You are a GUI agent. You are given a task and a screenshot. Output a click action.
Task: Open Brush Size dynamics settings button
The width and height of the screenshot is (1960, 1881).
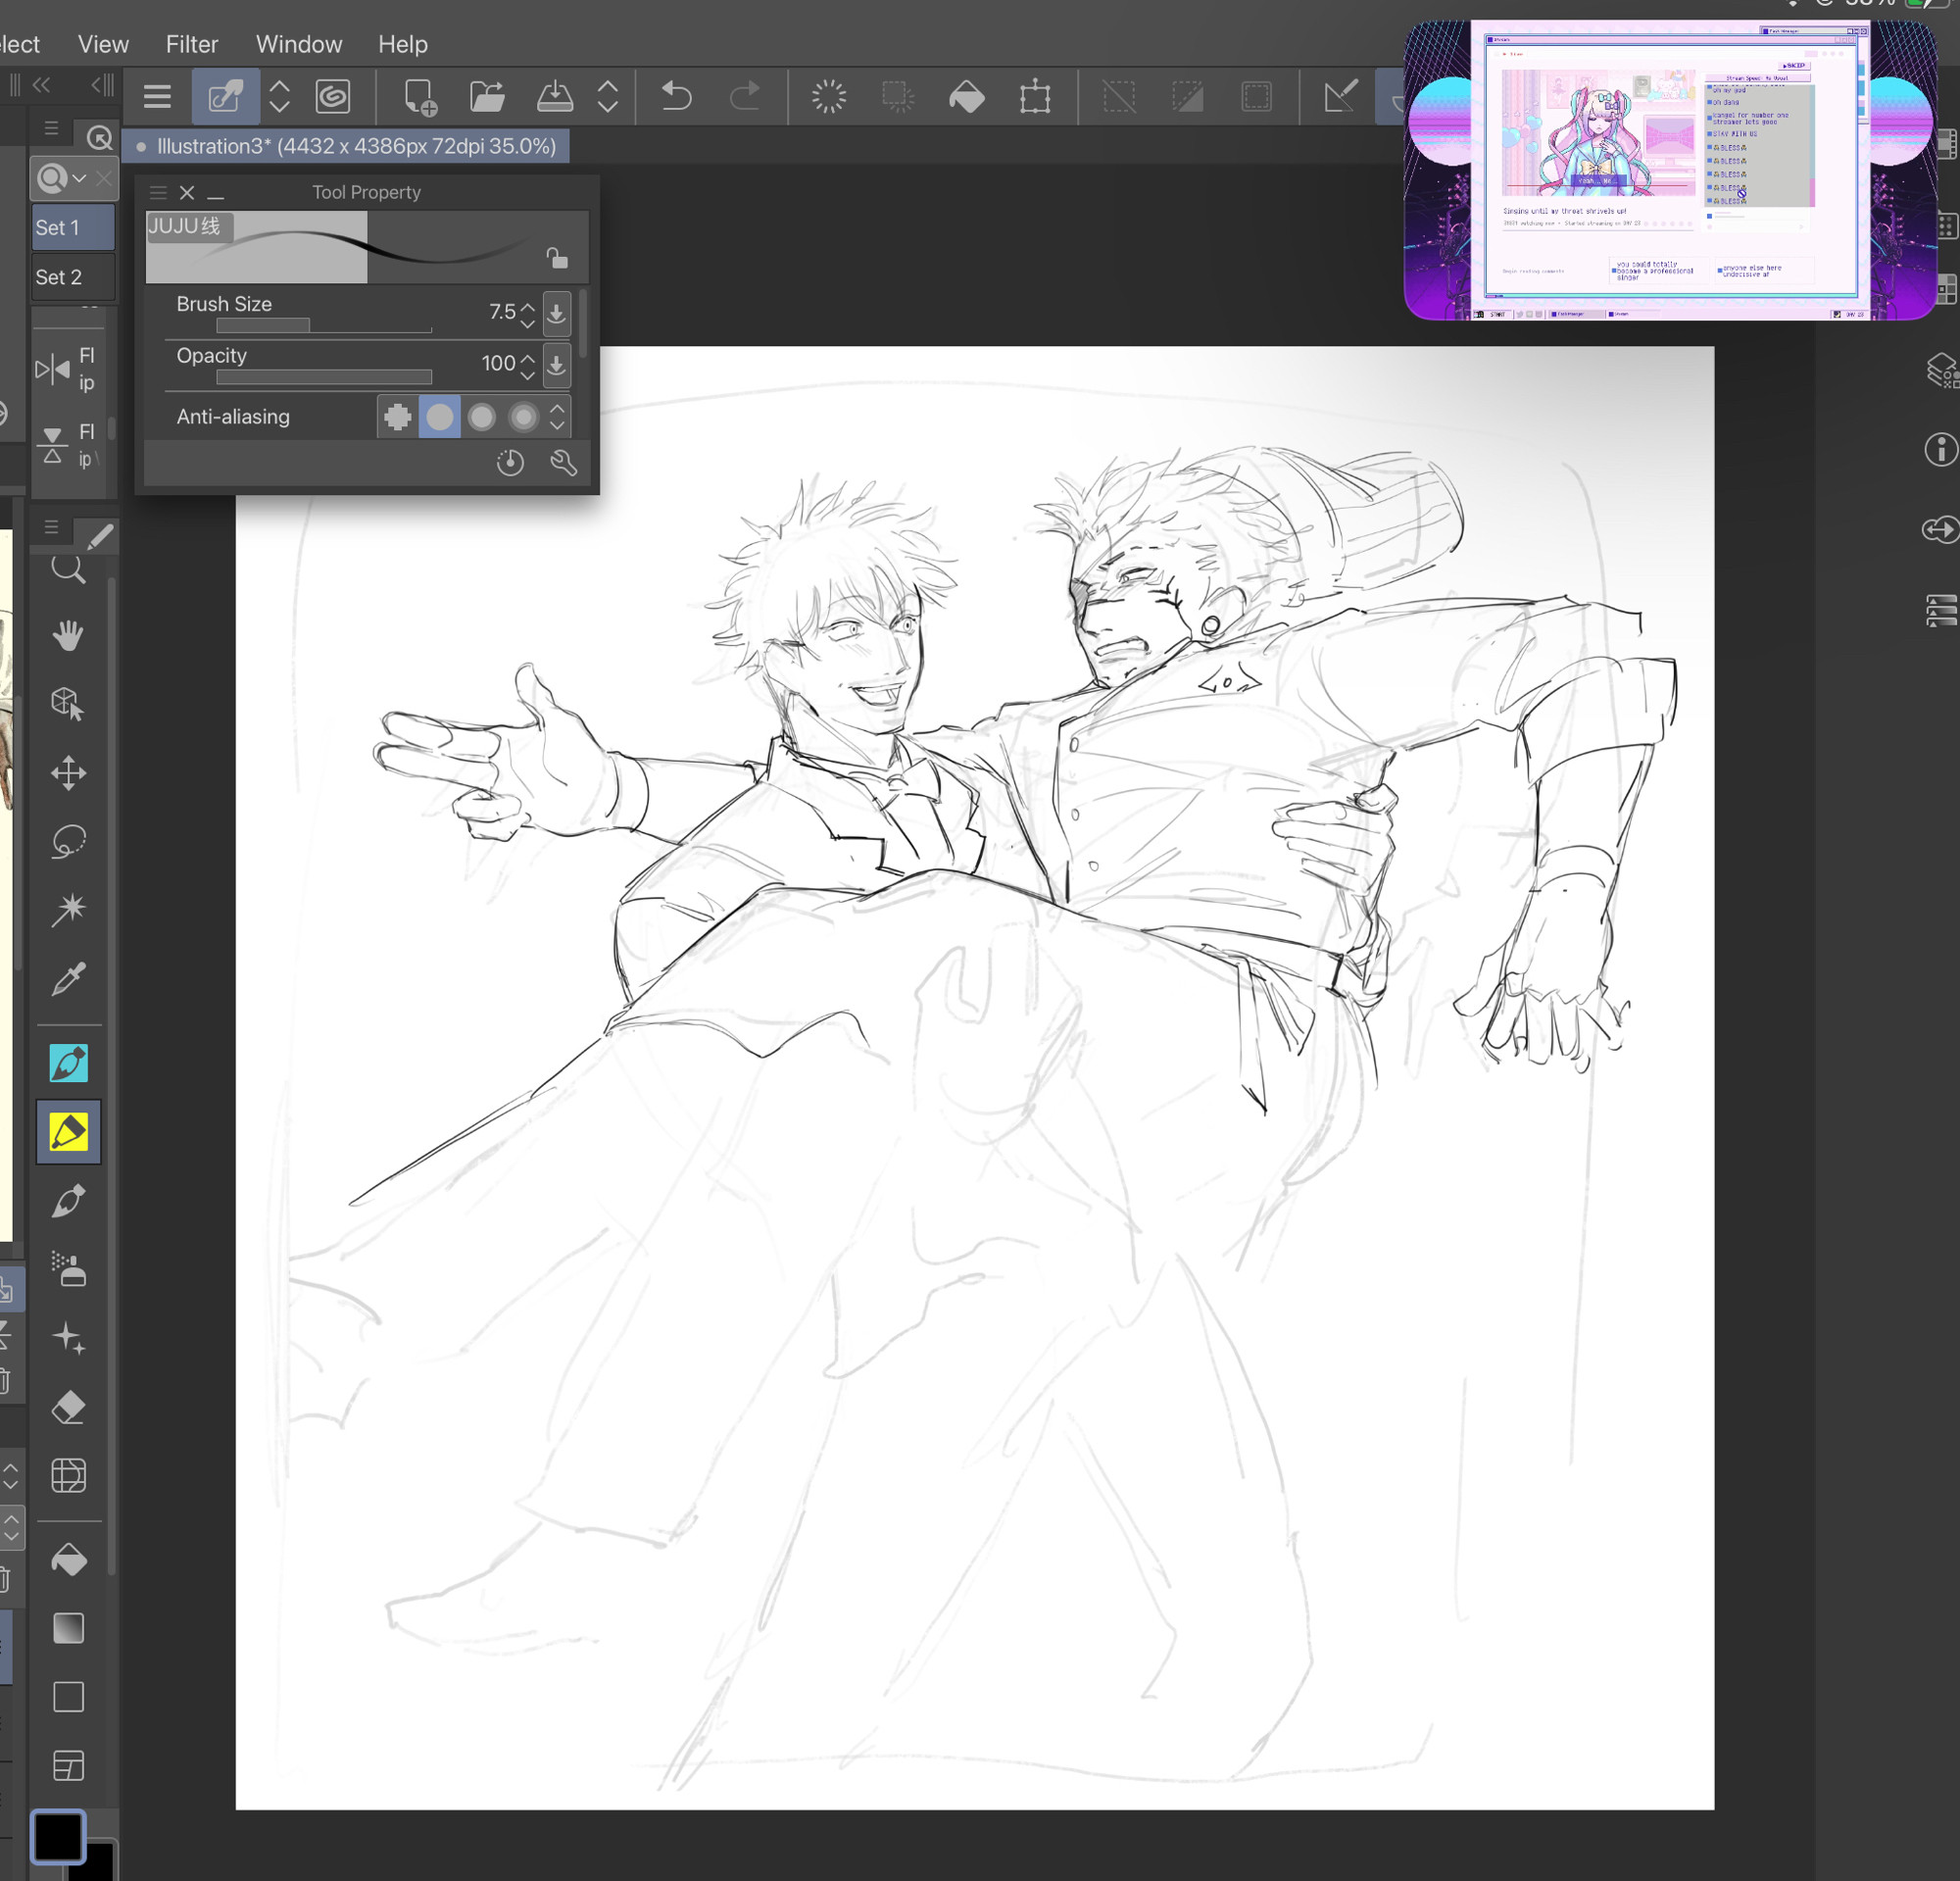click(x=557, y=314)
